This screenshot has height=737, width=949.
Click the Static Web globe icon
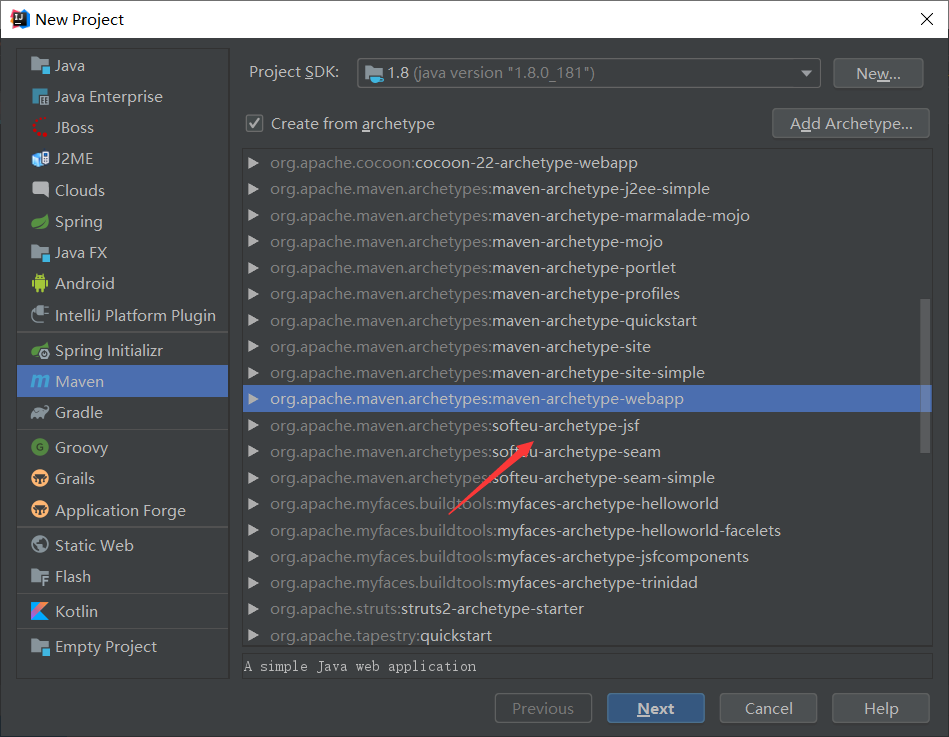click(x=40, y=545)
